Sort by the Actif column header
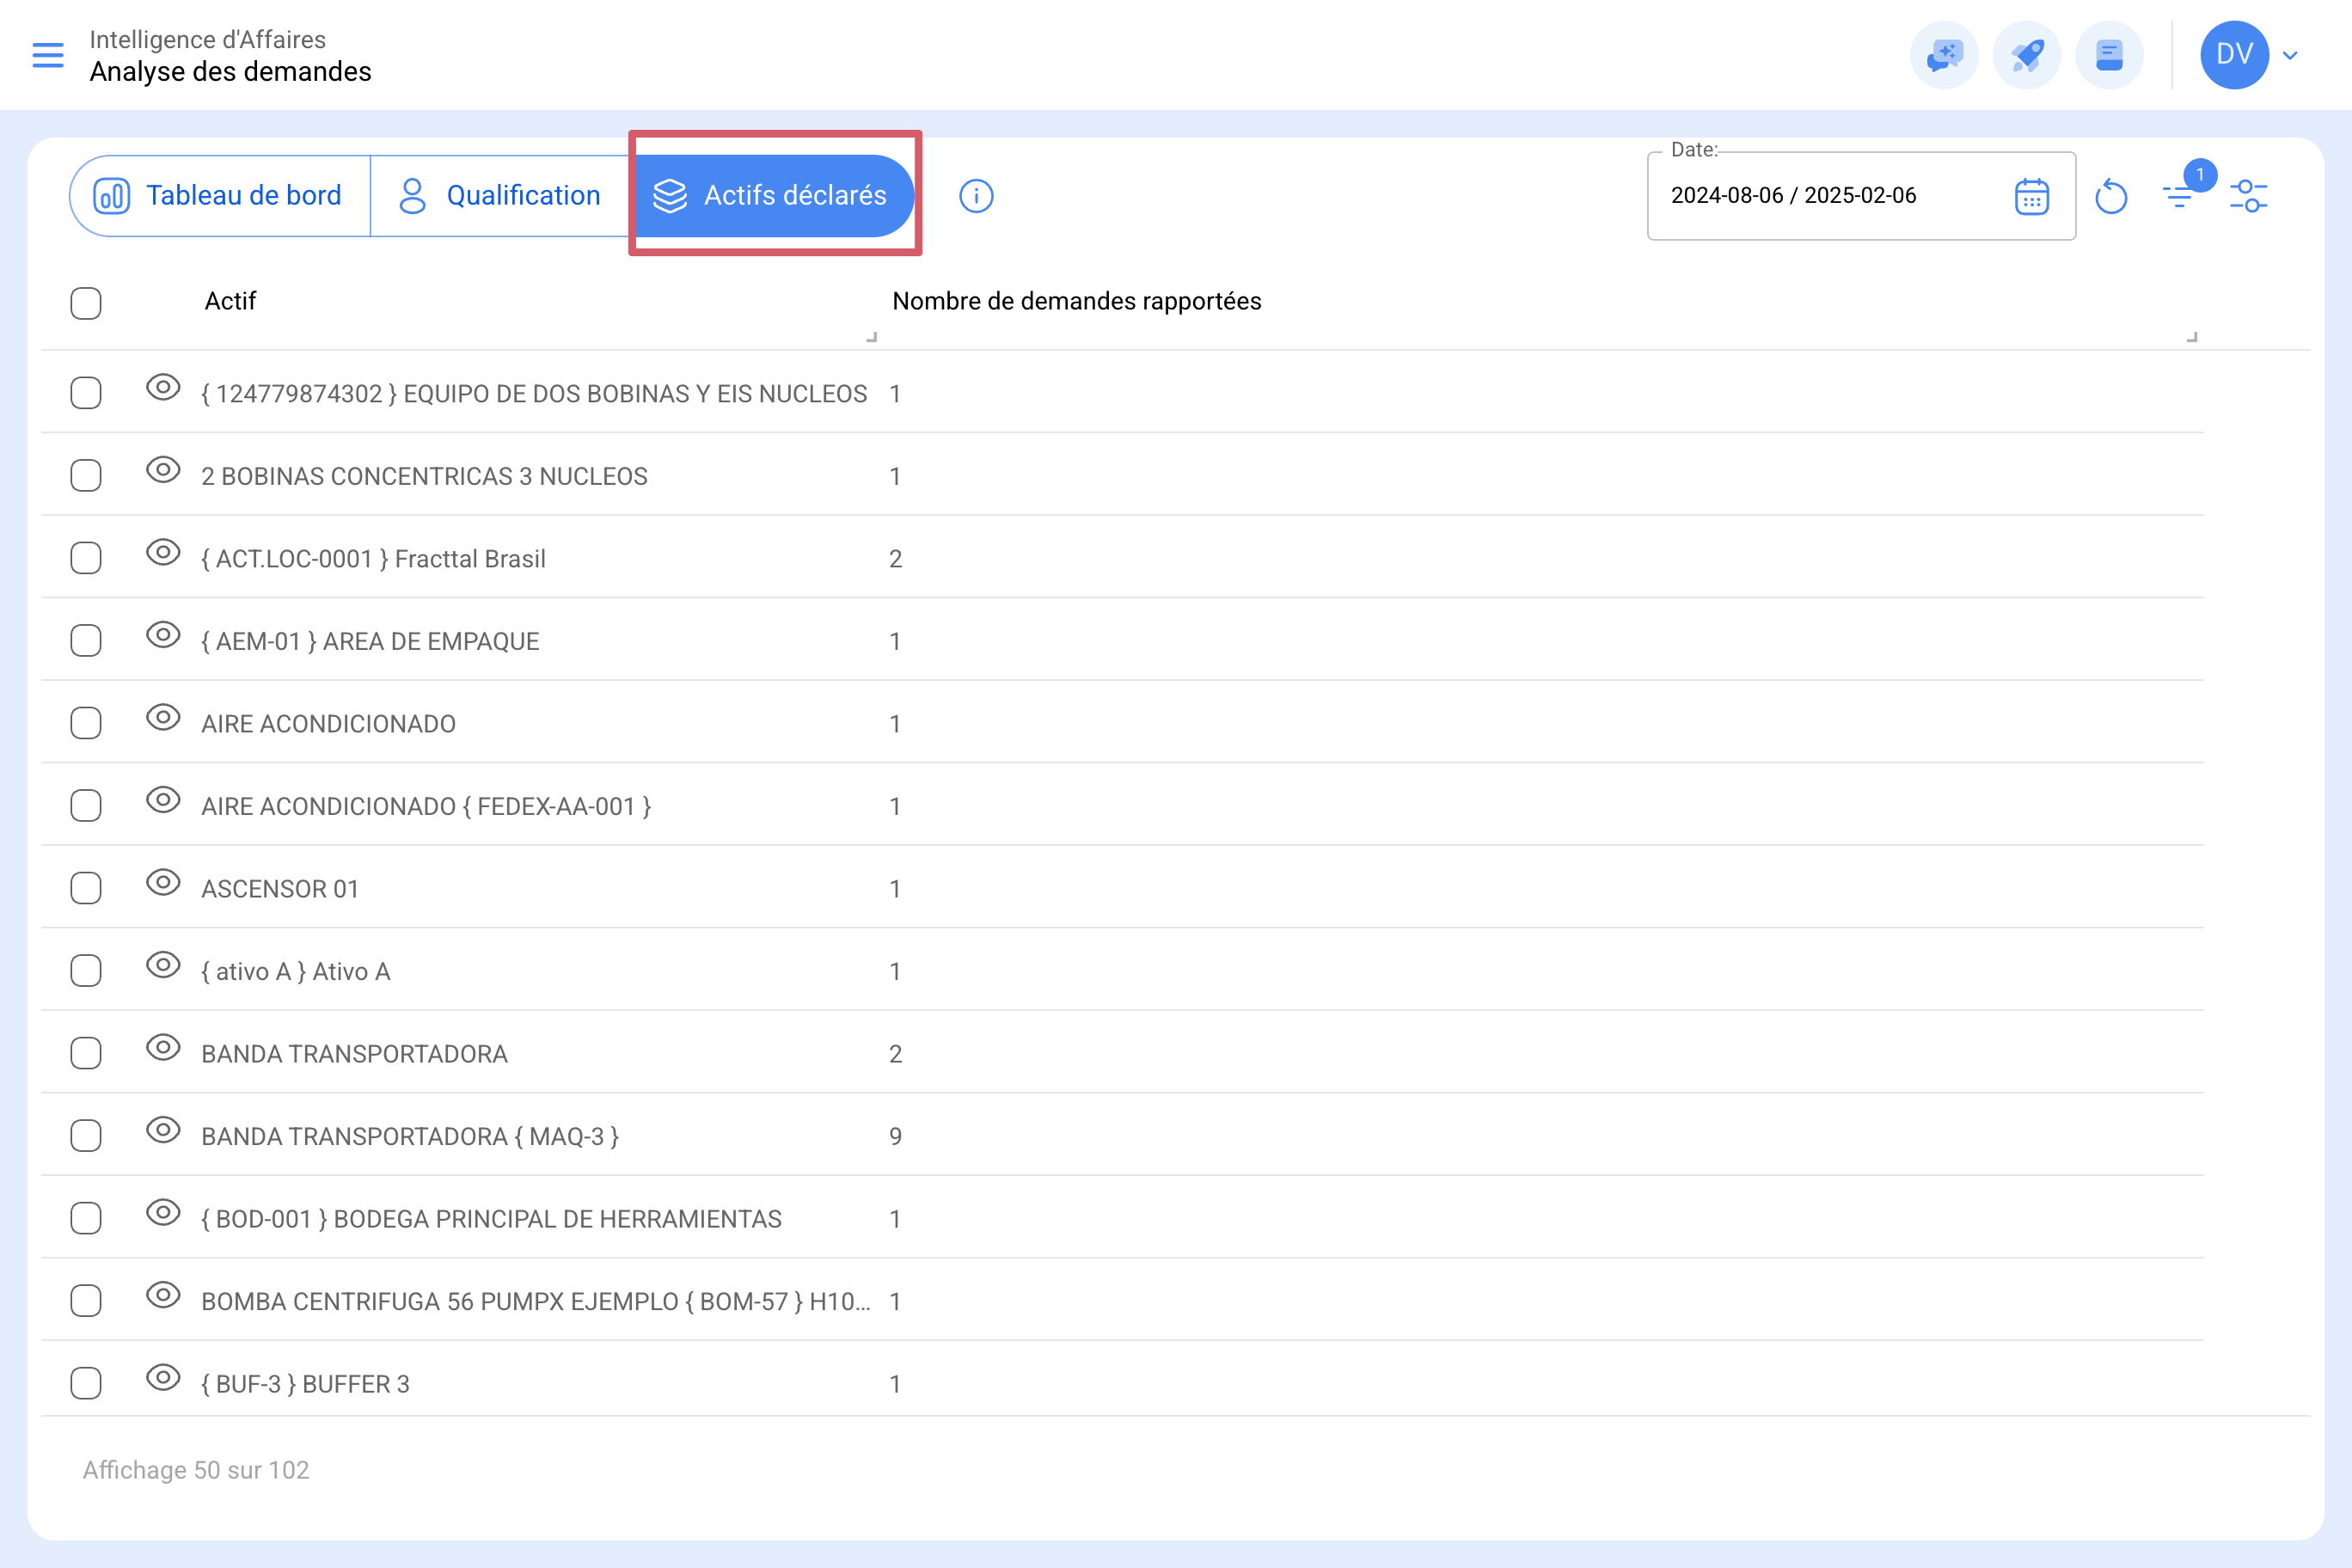This screenshot has height=1568, width=2352. click(230, 301)
